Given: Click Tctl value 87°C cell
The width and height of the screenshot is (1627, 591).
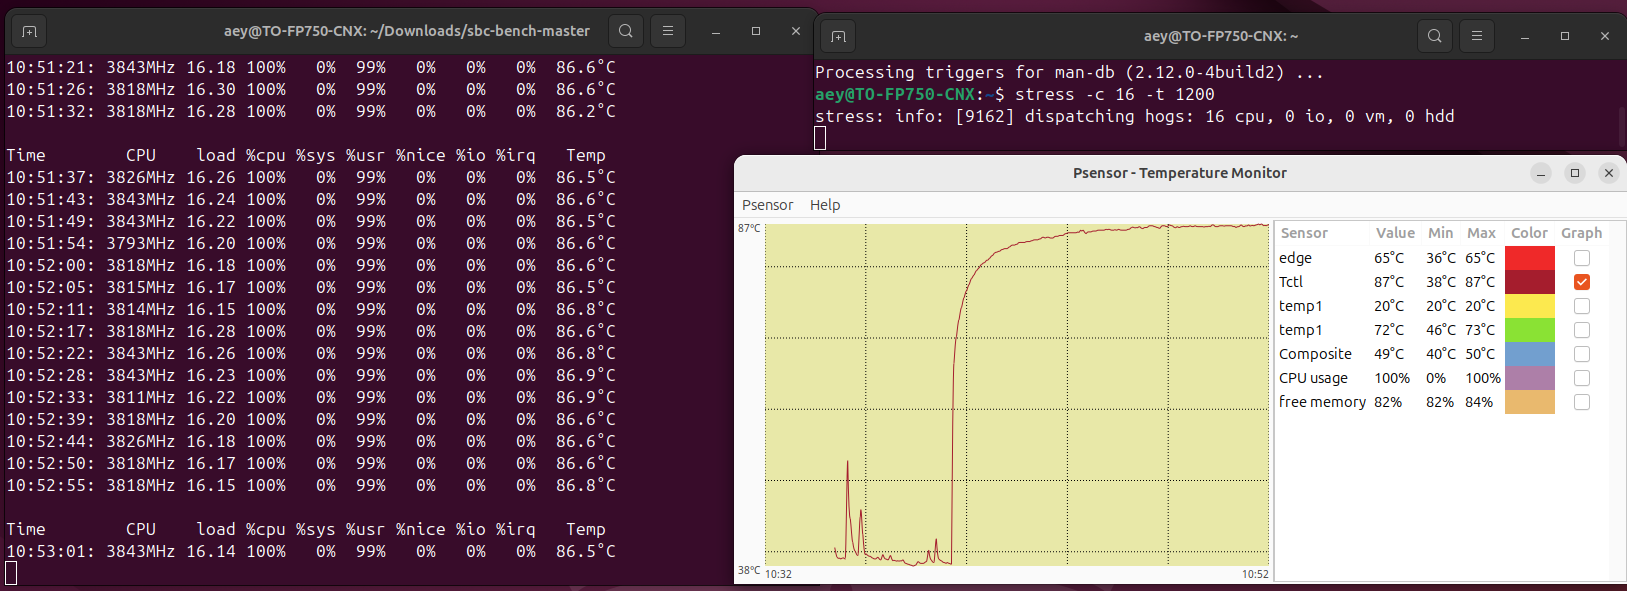Looking at the screenshot, I should click(1389, 282).
